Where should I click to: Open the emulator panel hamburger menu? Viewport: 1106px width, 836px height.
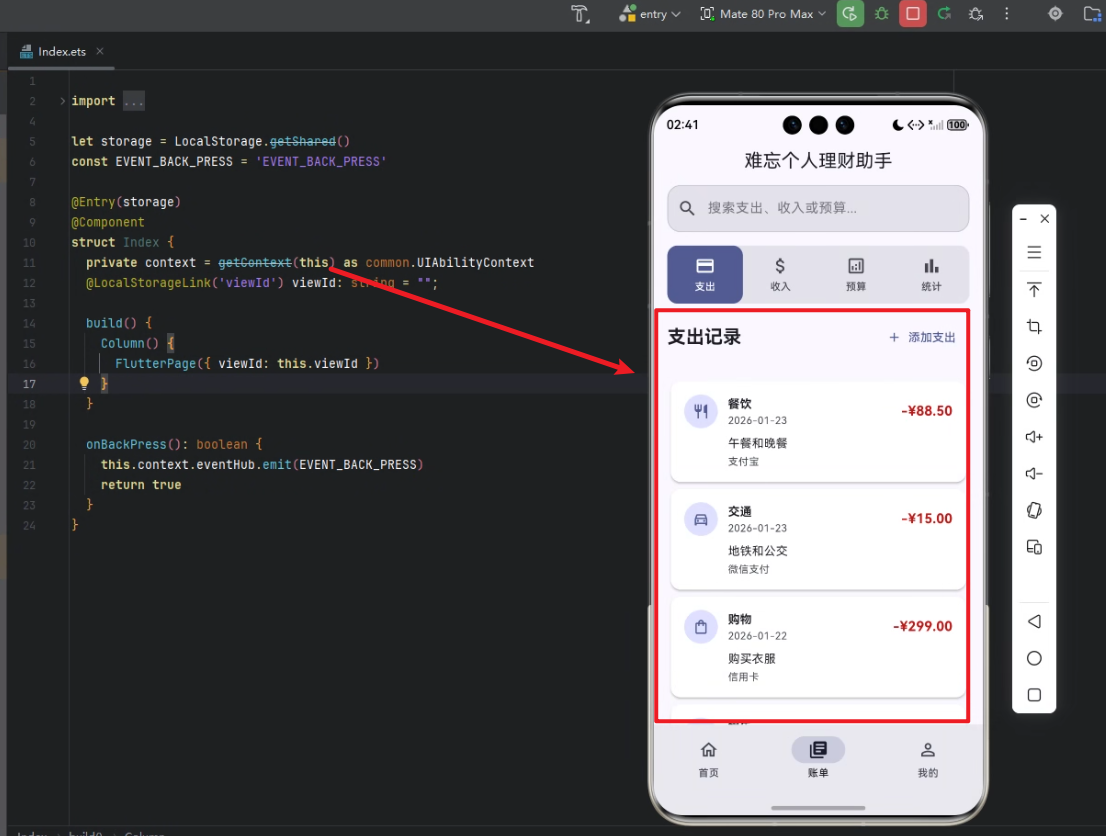pos(1034,253)
